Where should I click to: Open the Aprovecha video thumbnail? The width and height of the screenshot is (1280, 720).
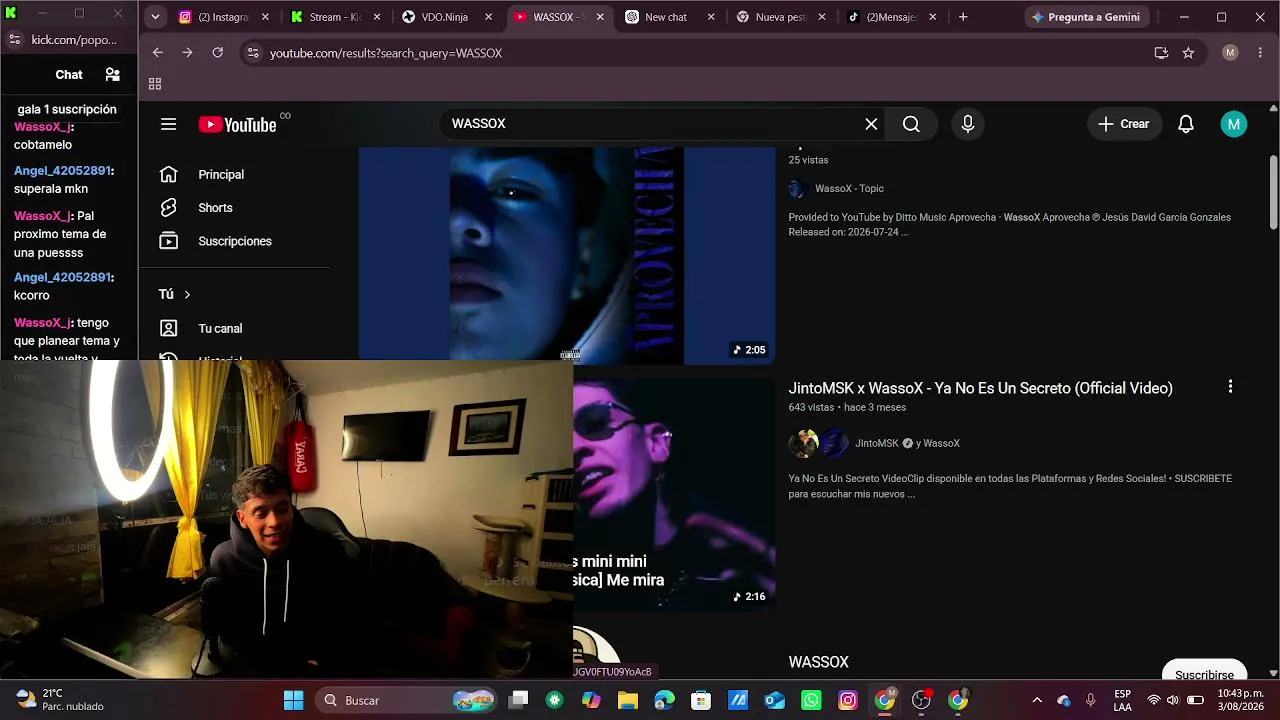point(567,255)
